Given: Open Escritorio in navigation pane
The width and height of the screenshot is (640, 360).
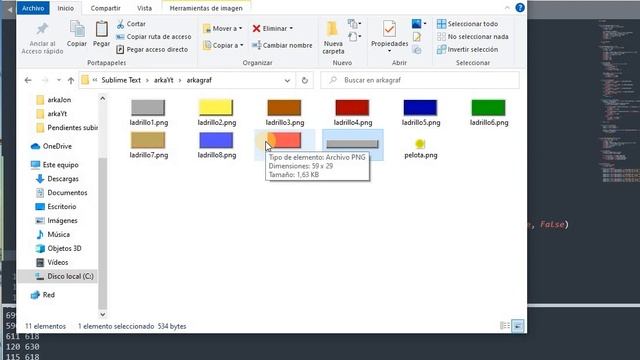Looking at the screenshot, I should tap(56, 207).
